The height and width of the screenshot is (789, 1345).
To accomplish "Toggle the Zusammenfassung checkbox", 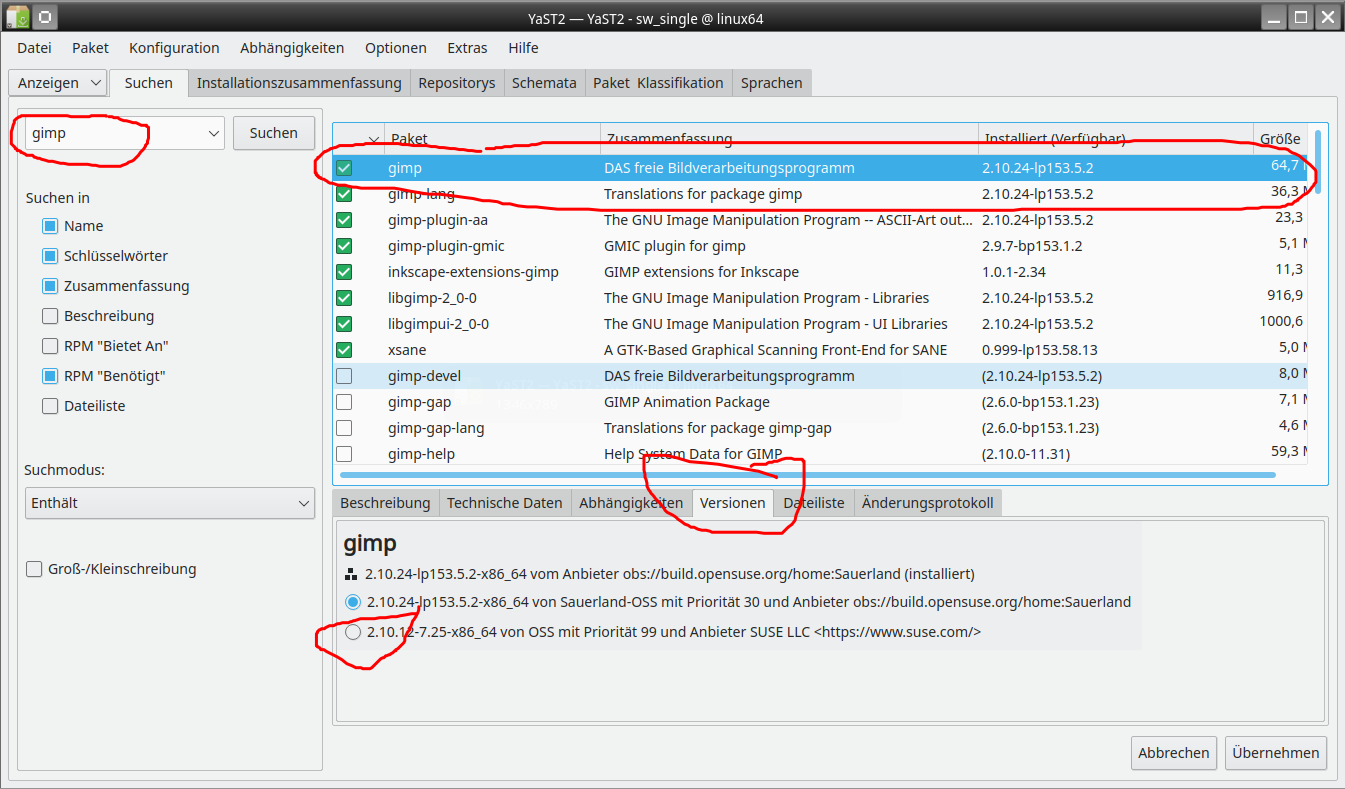I will [50, 286].
